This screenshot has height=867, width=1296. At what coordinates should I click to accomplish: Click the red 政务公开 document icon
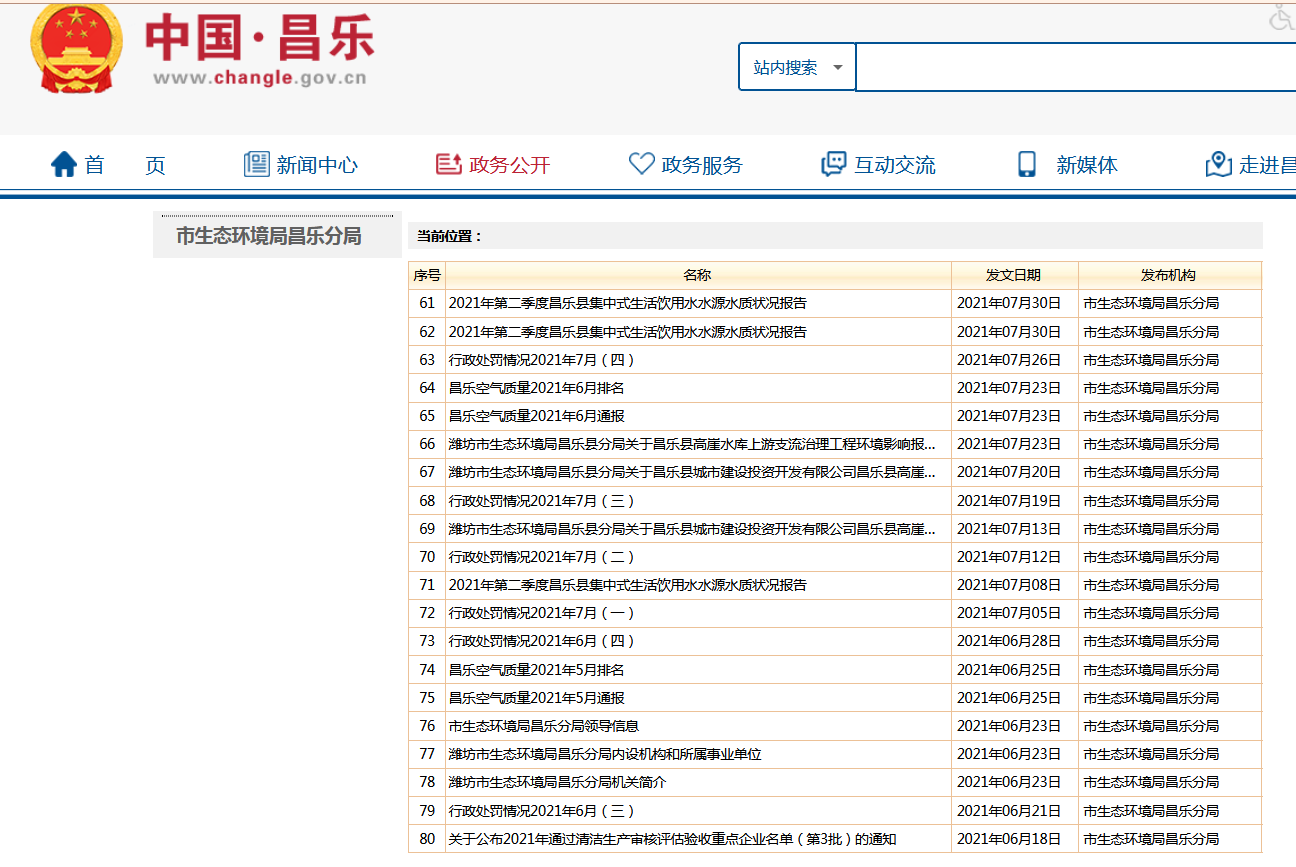(449, 165)
